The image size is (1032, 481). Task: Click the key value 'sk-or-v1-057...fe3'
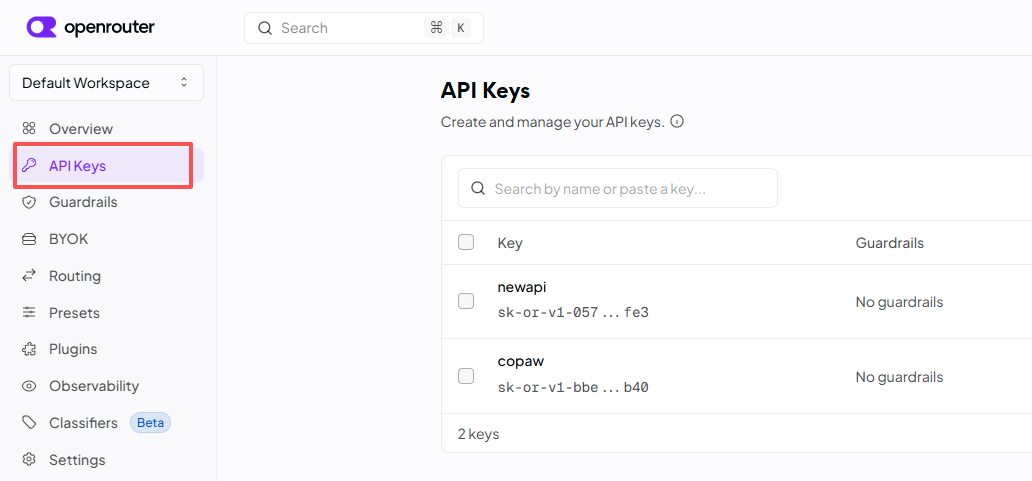pos(573,313)
